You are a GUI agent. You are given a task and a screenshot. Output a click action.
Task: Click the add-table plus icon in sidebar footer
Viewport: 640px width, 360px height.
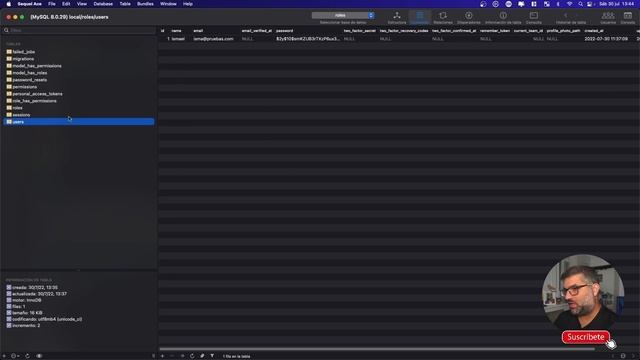[4, 356]
